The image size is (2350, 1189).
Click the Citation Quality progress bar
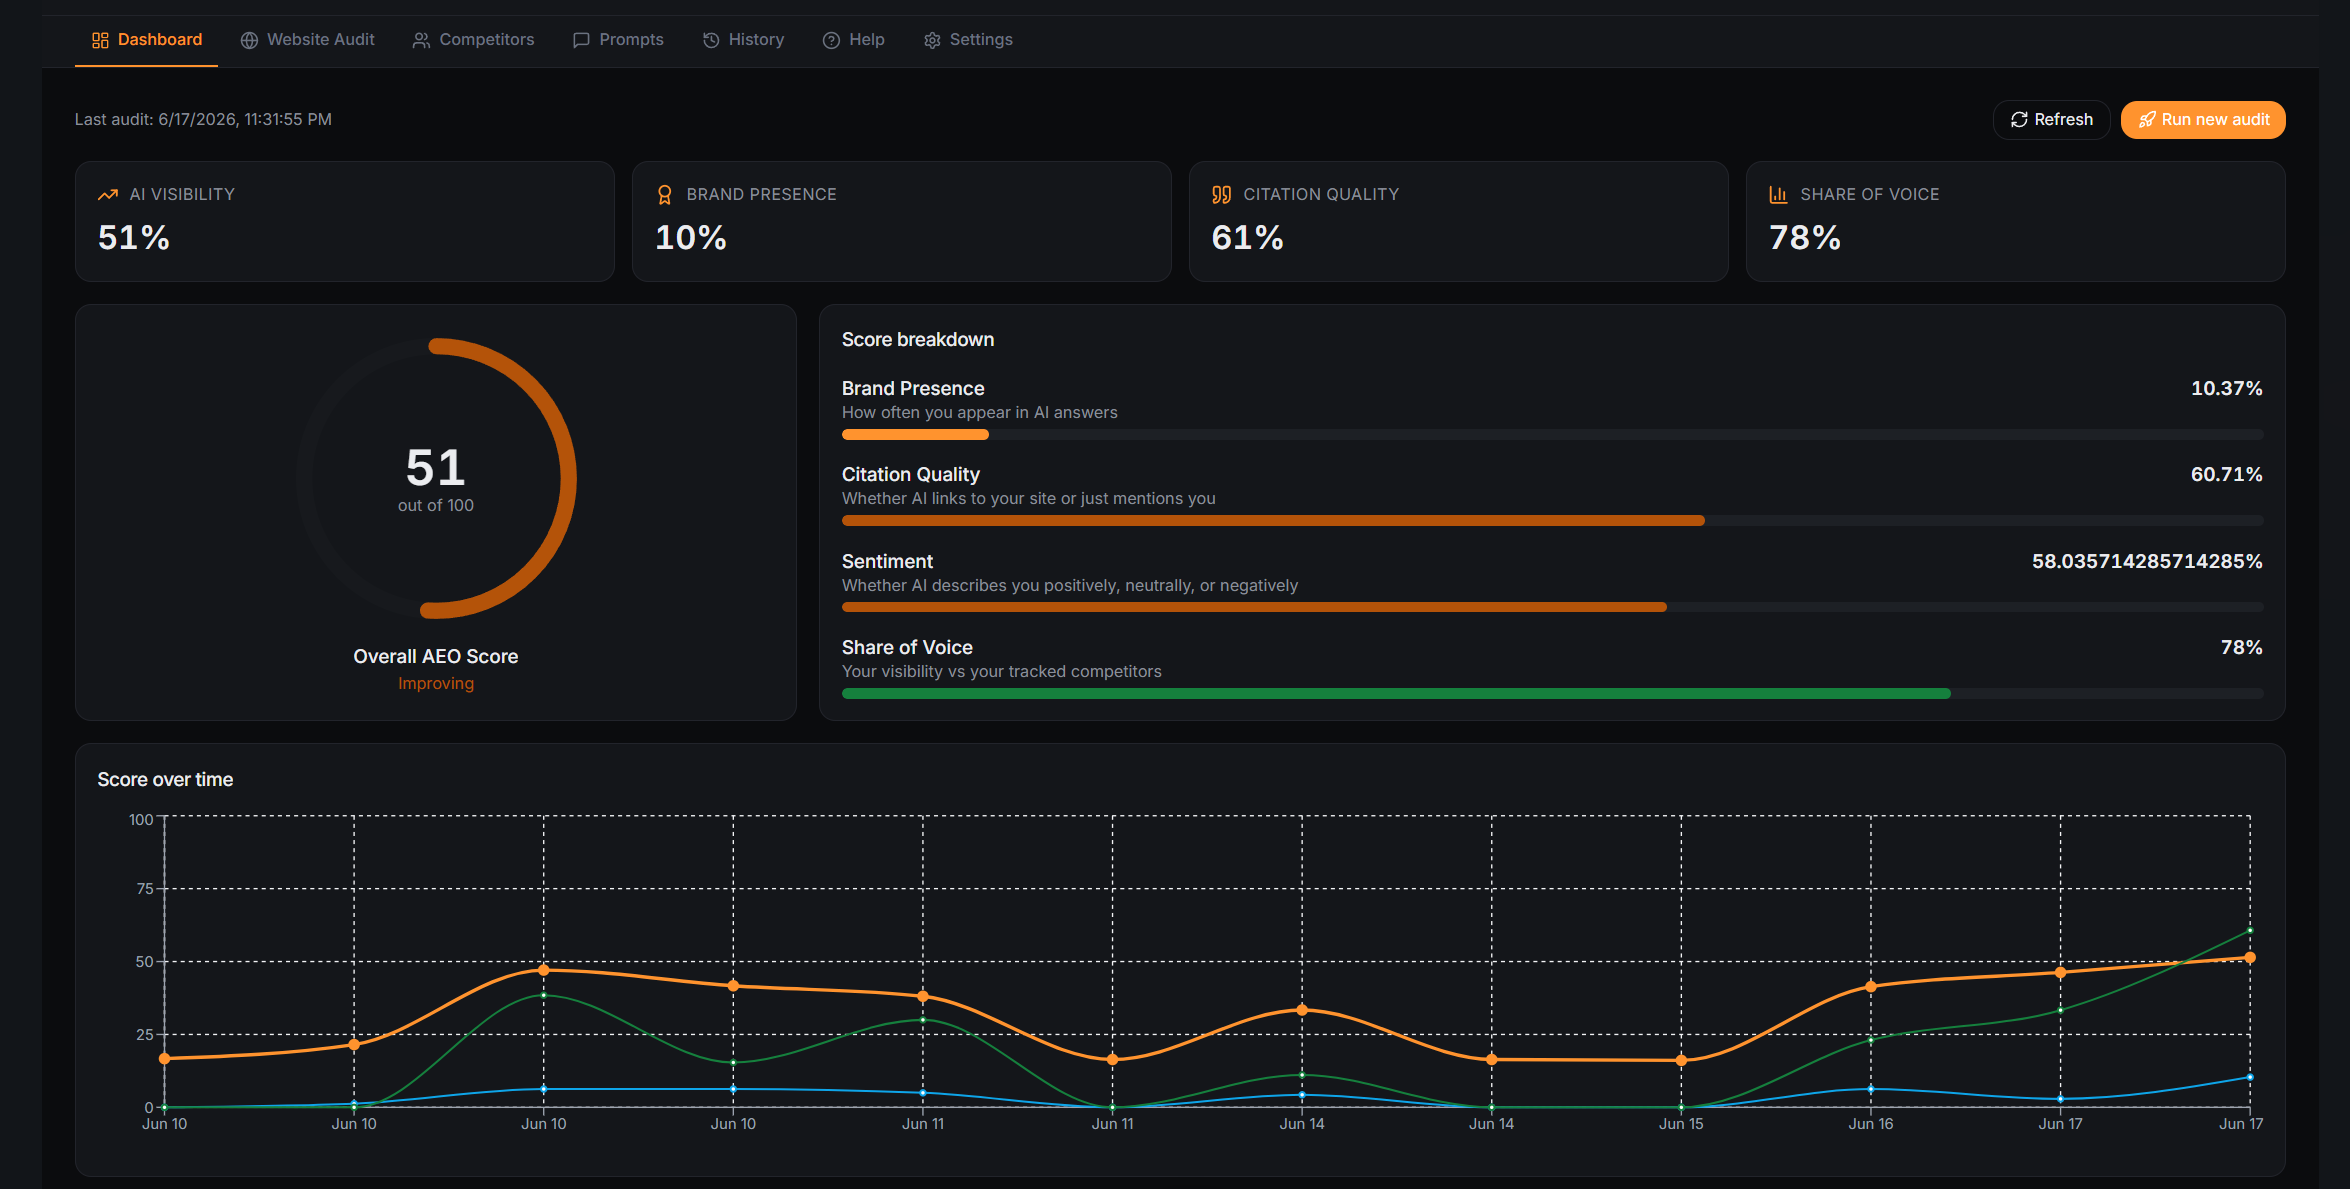click(x=1552, y=521)
